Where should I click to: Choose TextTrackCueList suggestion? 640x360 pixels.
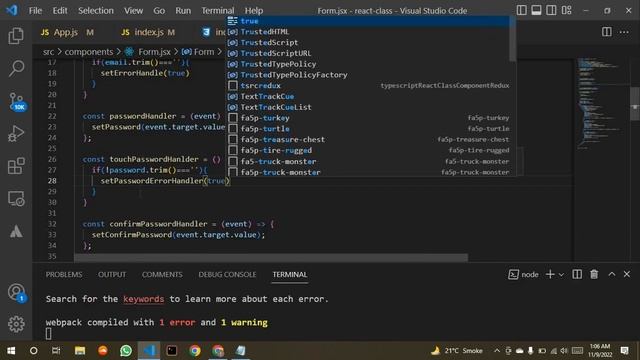point(368,107)
